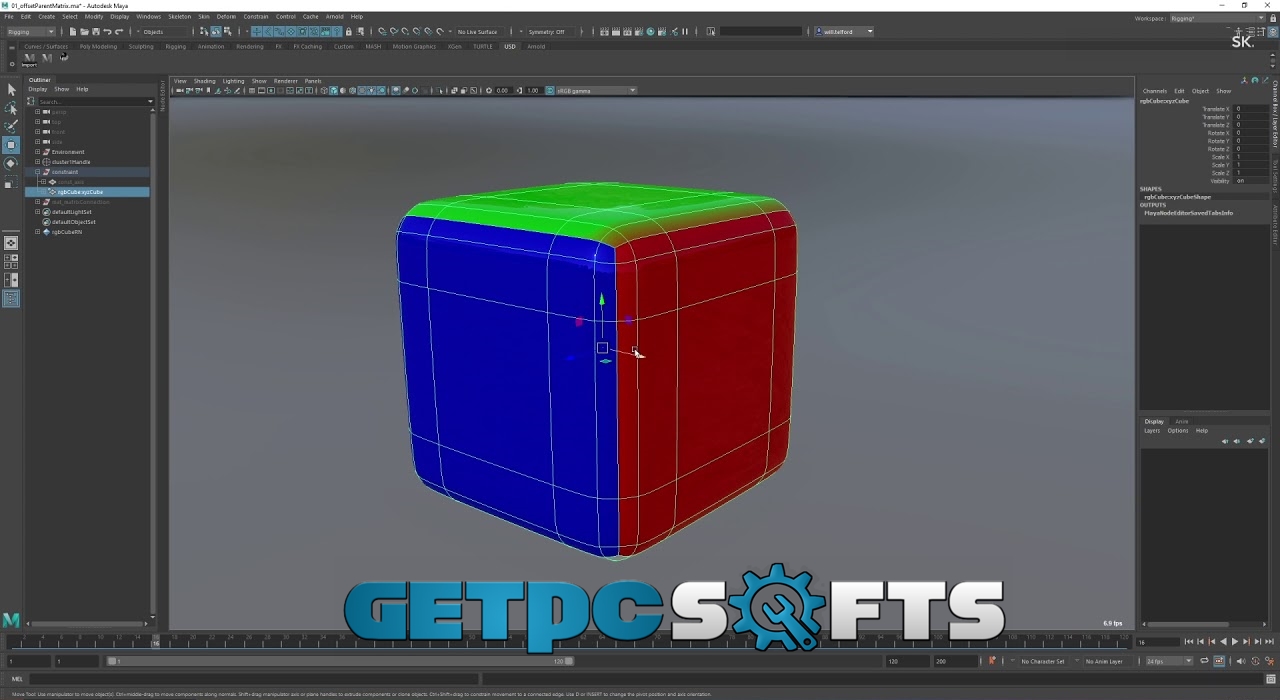1280x700 pixels.
Task: Expand the Environment node in Outliner
Action: click(38, 152)
